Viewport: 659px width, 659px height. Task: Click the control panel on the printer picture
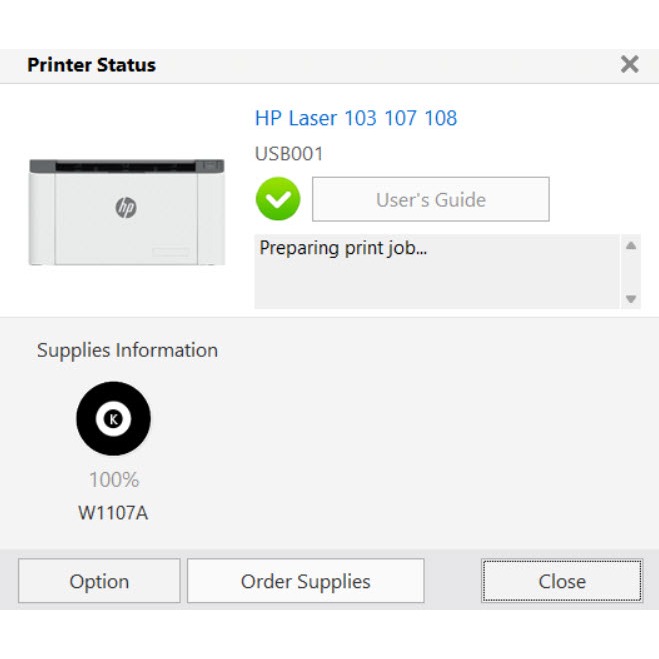coord(210,166)
